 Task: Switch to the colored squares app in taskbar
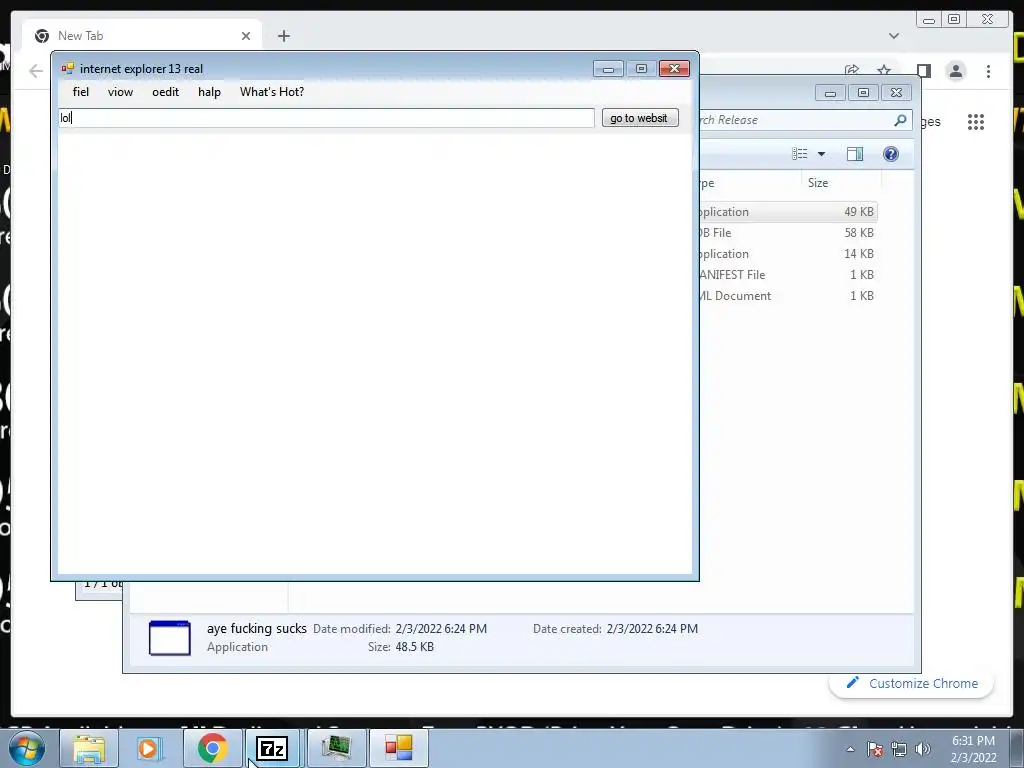click(x=398, y=748)
